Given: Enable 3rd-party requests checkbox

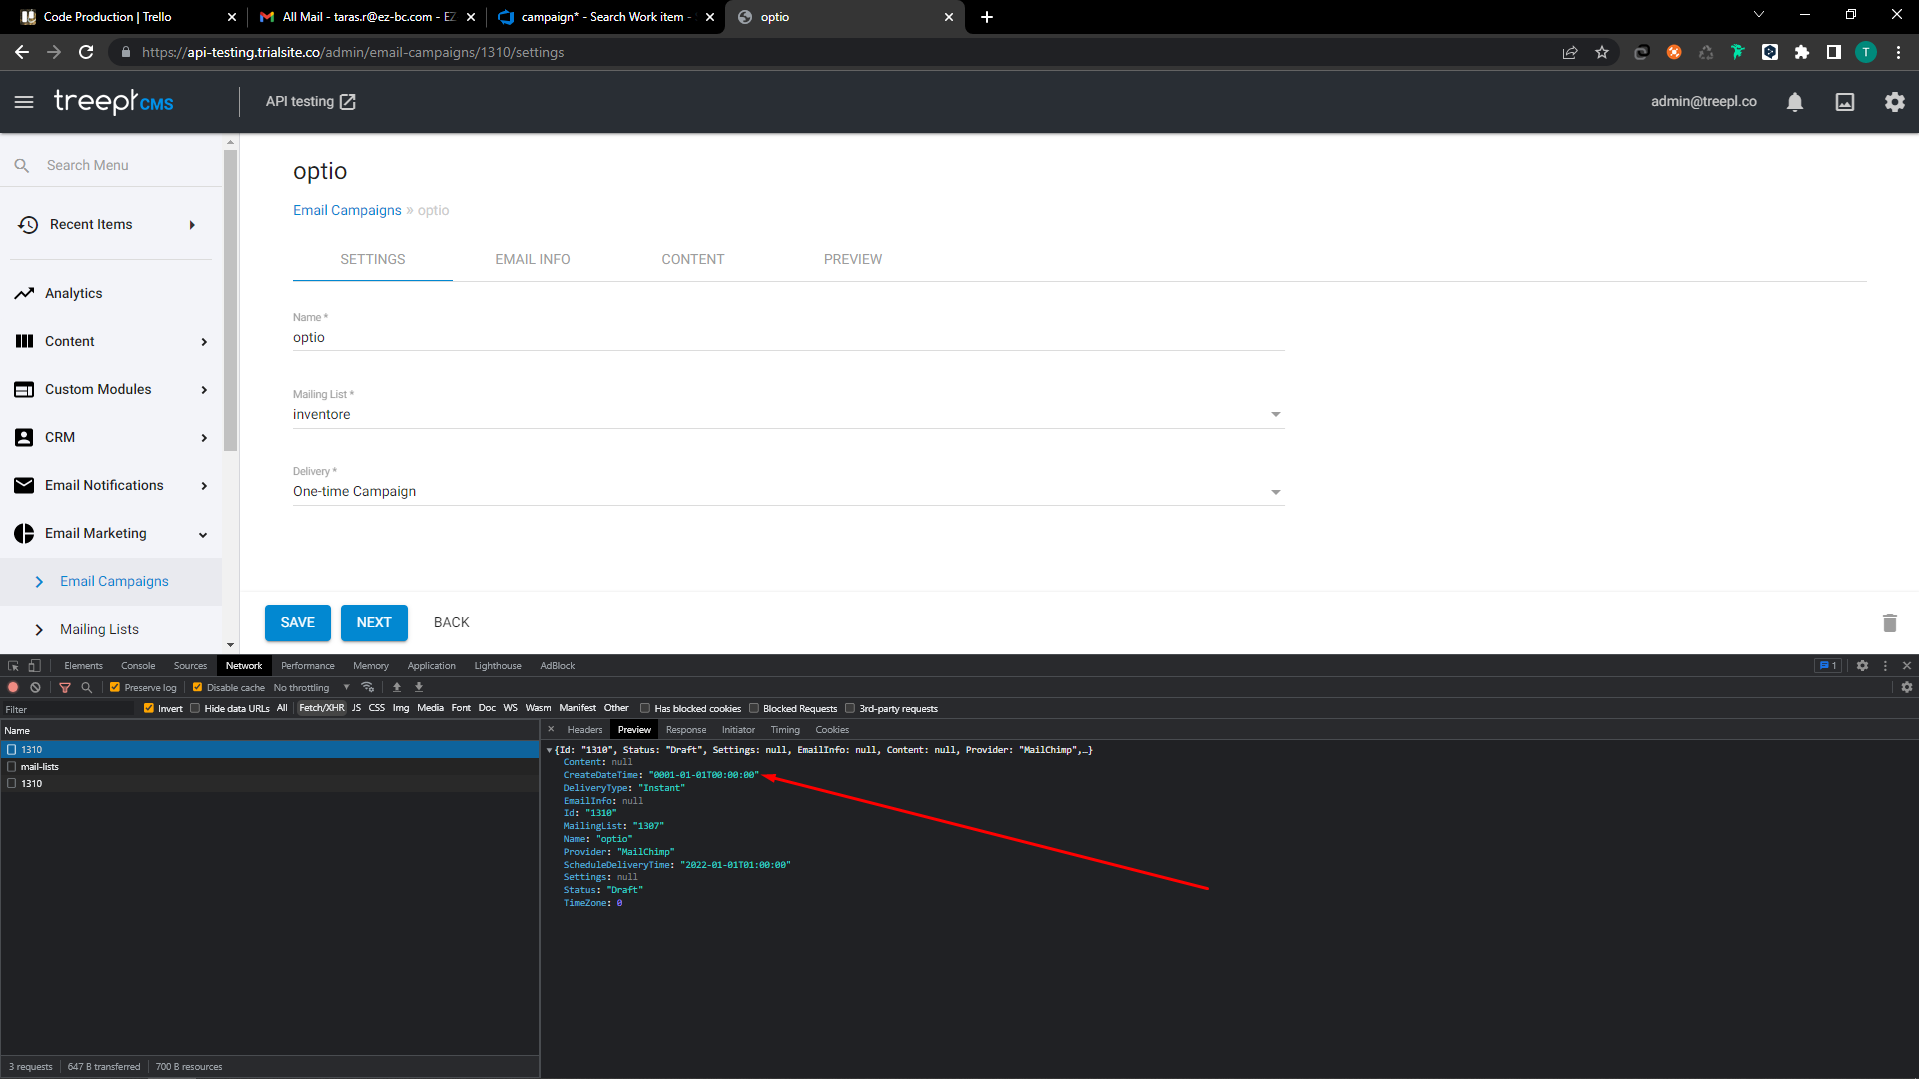Looking at the screenshot, I should click(850, 709).
